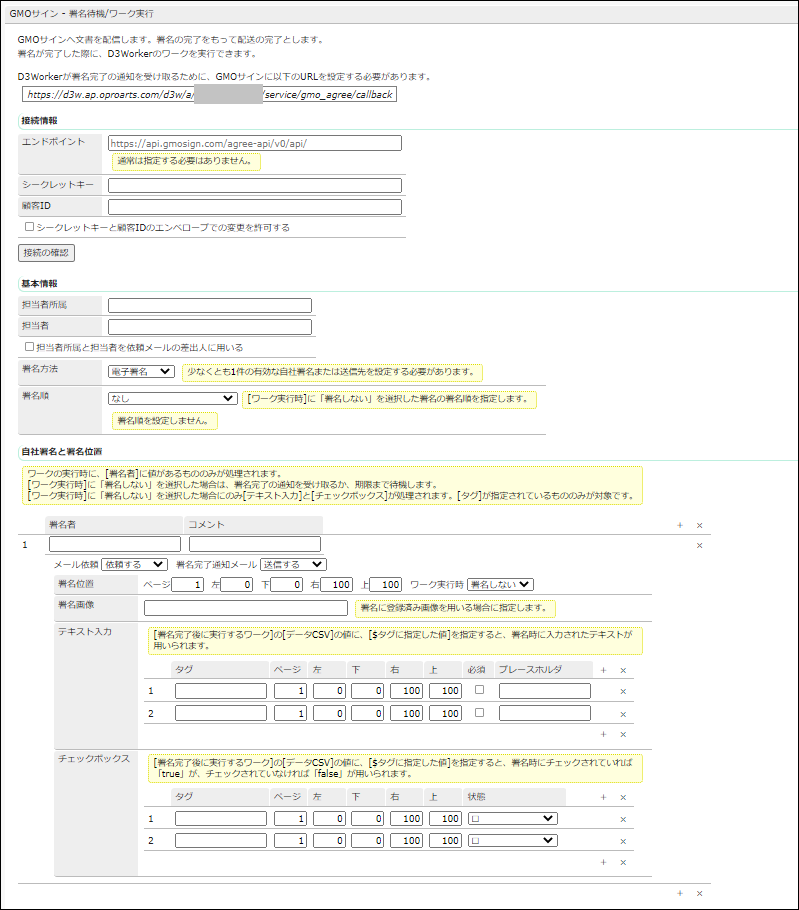Click the 署名位置 右 value field
The height and width of the screenshot is (910, 799).
(337, 584)
